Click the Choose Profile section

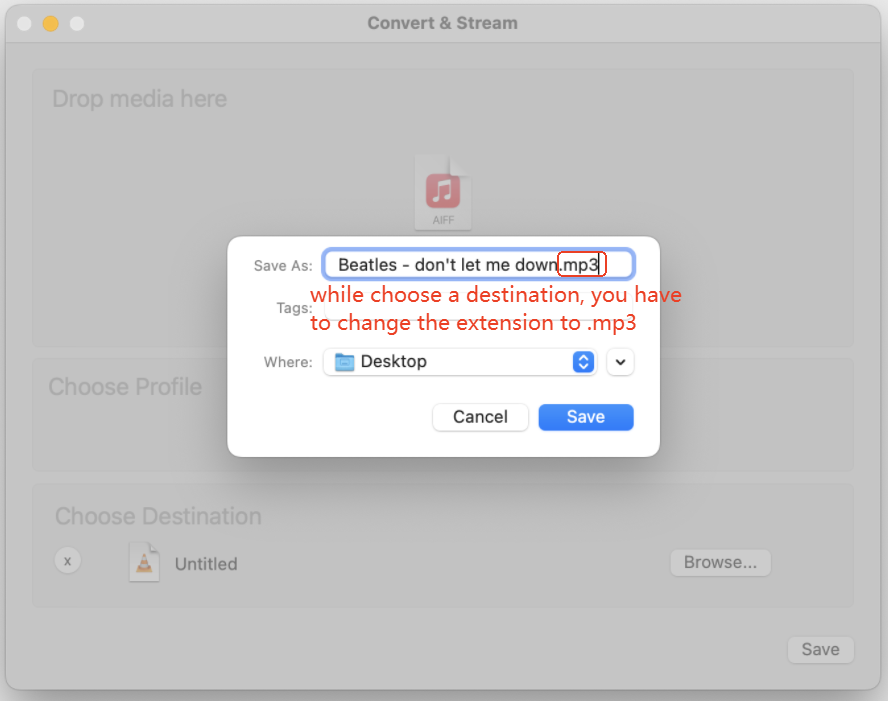pos(125,387)
